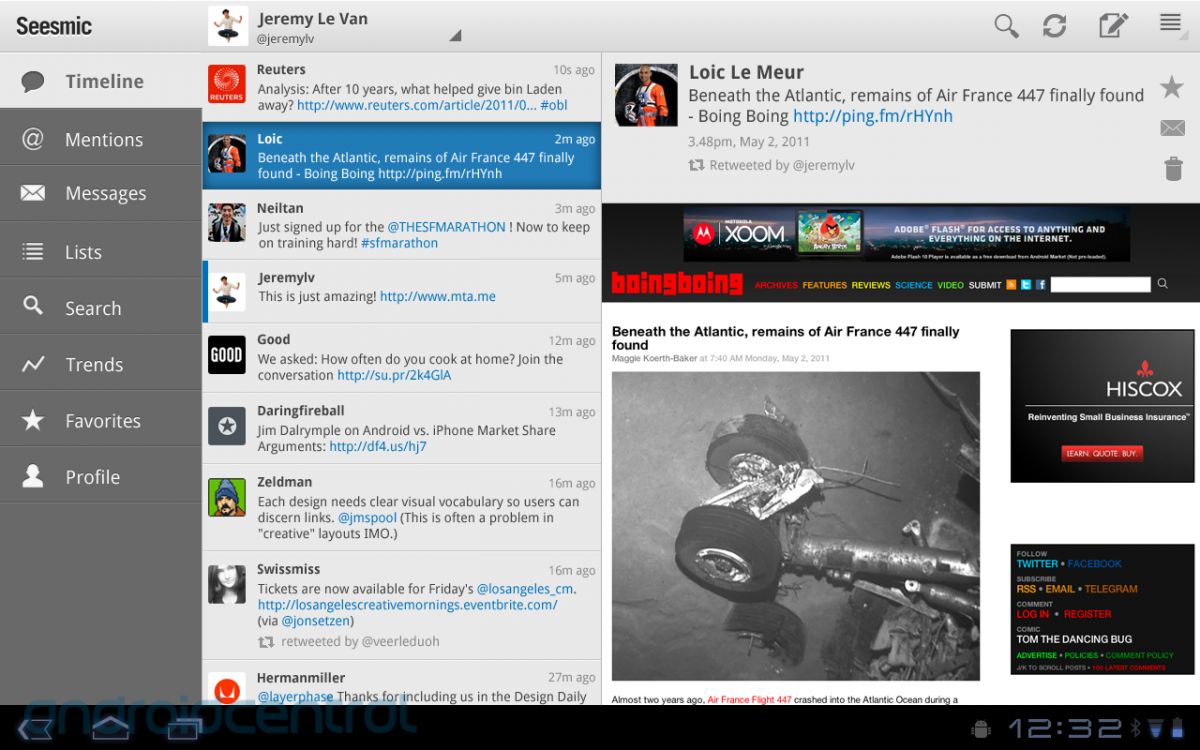This screenshot has width=1200, height=750.
Task: Click the su.pr/2k4GlA link
Action: (394, 375)
